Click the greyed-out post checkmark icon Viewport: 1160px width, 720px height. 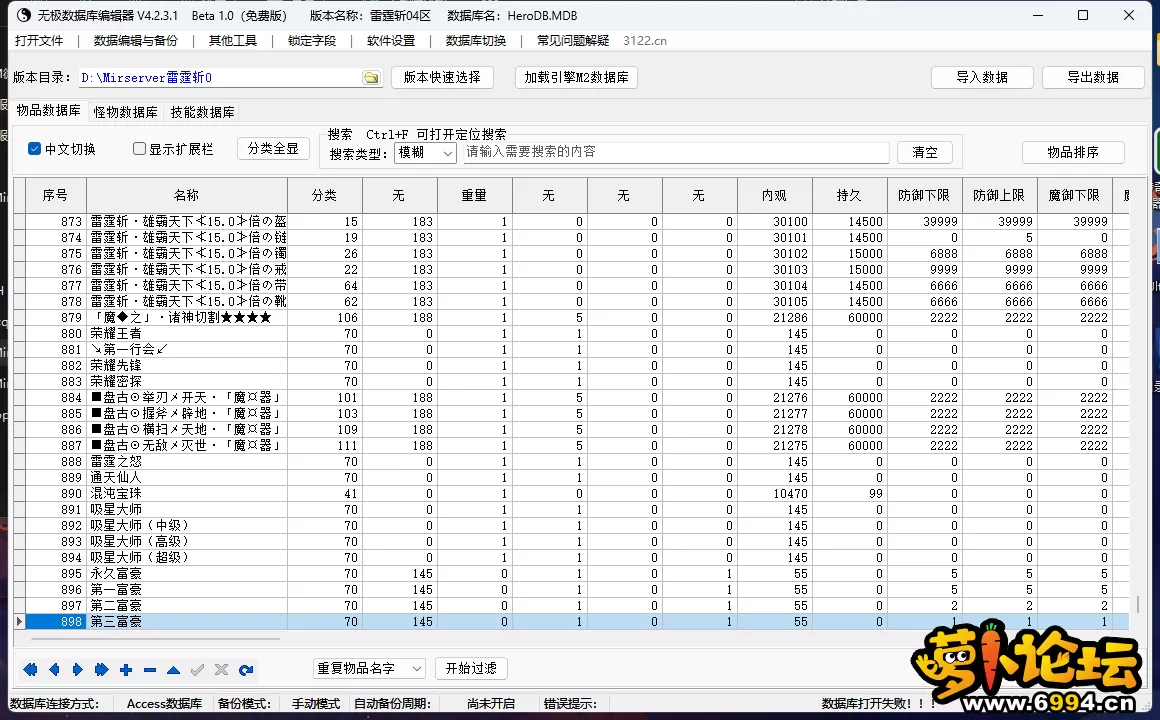(x=198, y=670)
